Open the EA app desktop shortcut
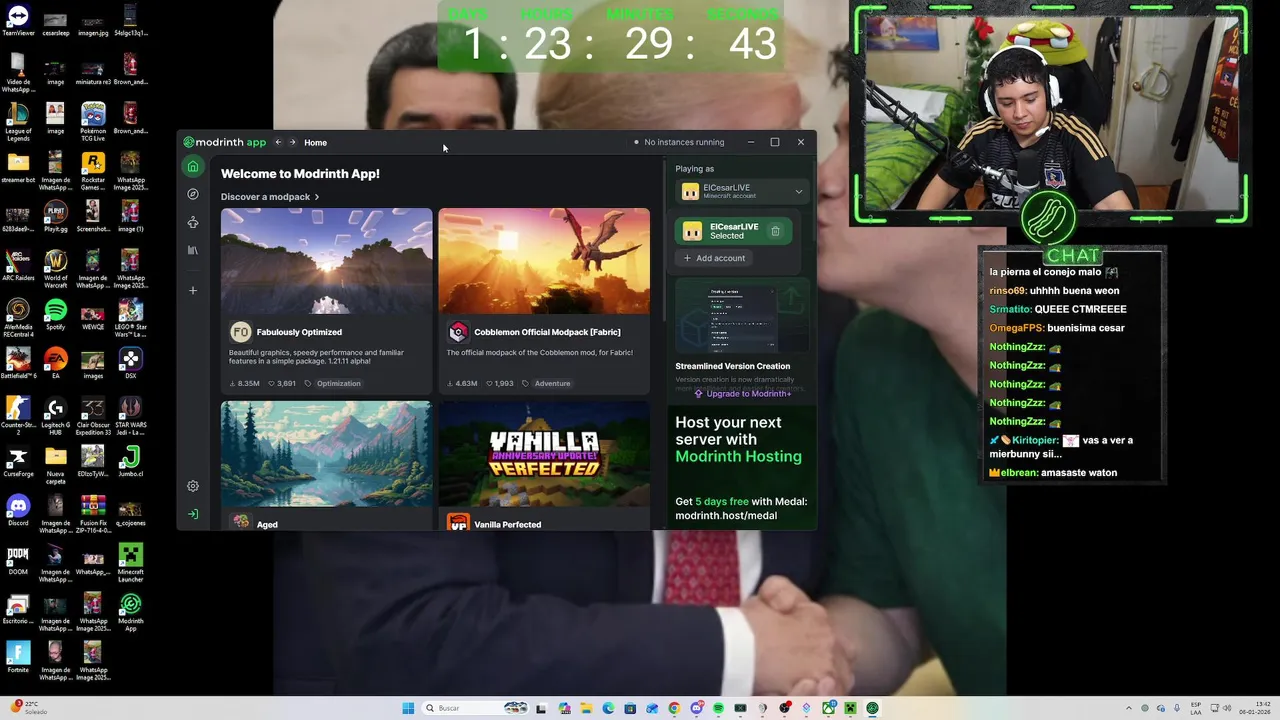 pyautogui.click(x=56, y=363)
